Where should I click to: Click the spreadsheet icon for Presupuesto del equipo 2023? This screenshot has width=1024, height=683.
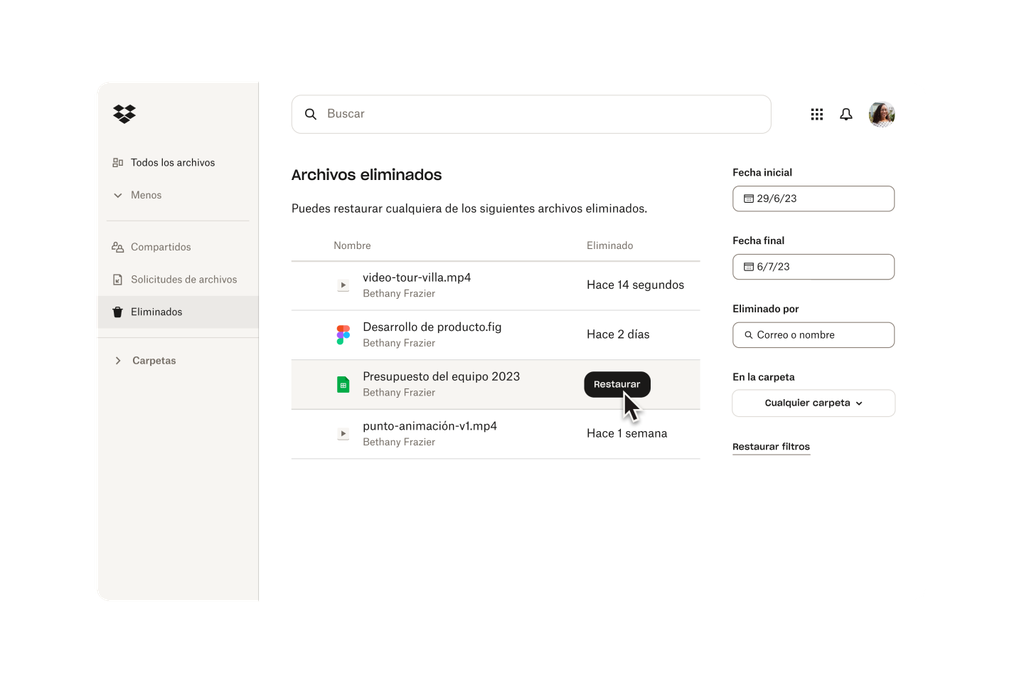click(342, 383)
